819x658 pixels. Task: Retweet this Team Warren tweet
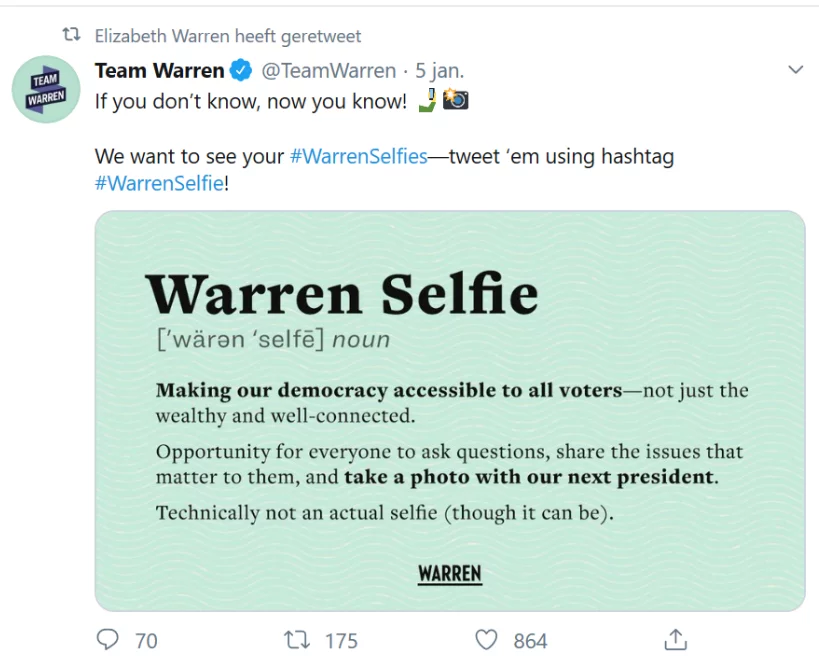[x=295, y=639]
